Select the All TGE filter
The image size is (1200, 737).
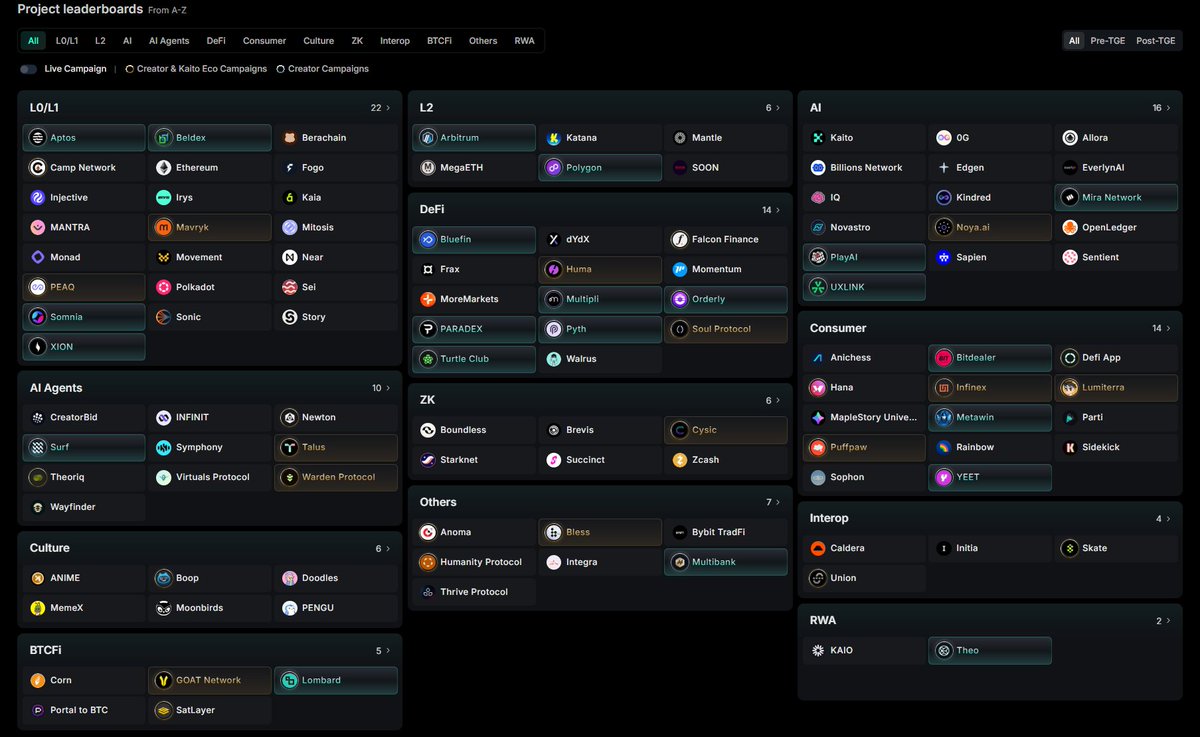[x=1074, y=41]
